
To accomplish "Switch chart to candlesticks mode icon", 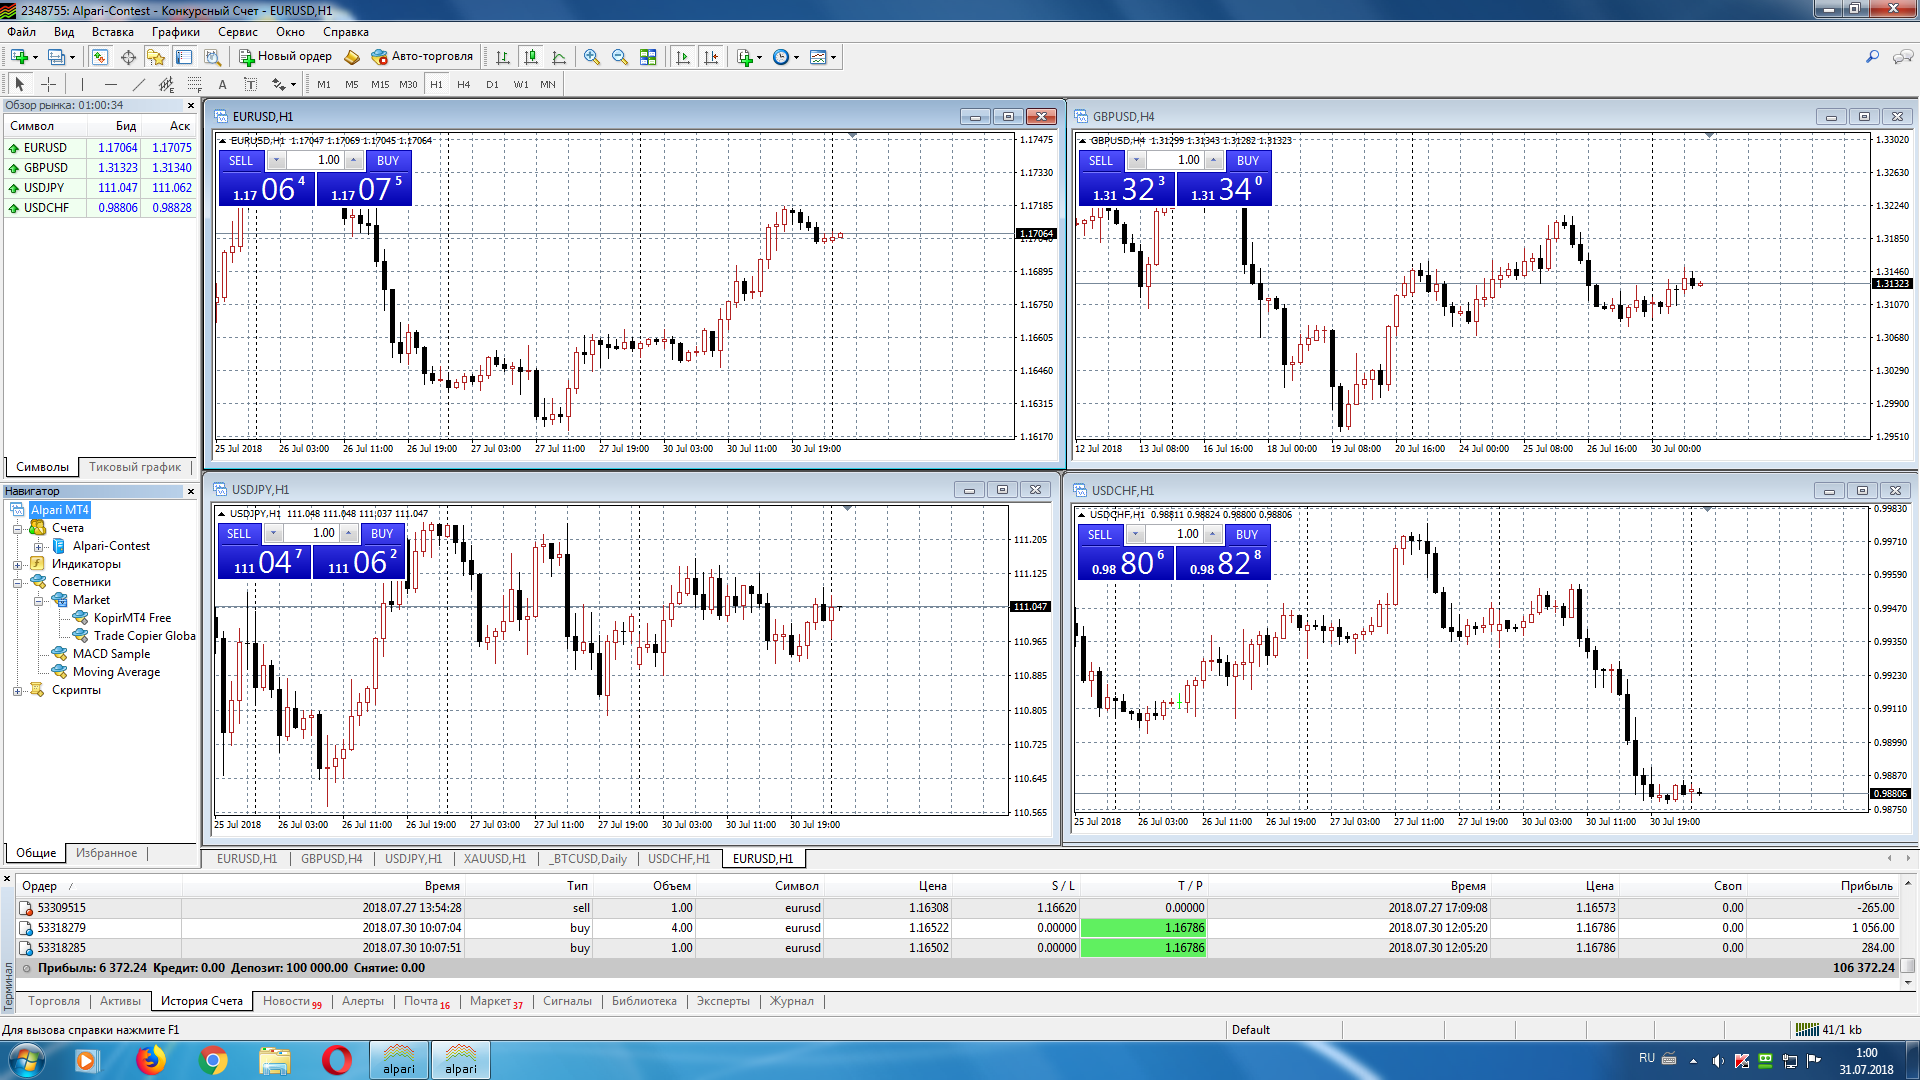I will pos(531,57).
